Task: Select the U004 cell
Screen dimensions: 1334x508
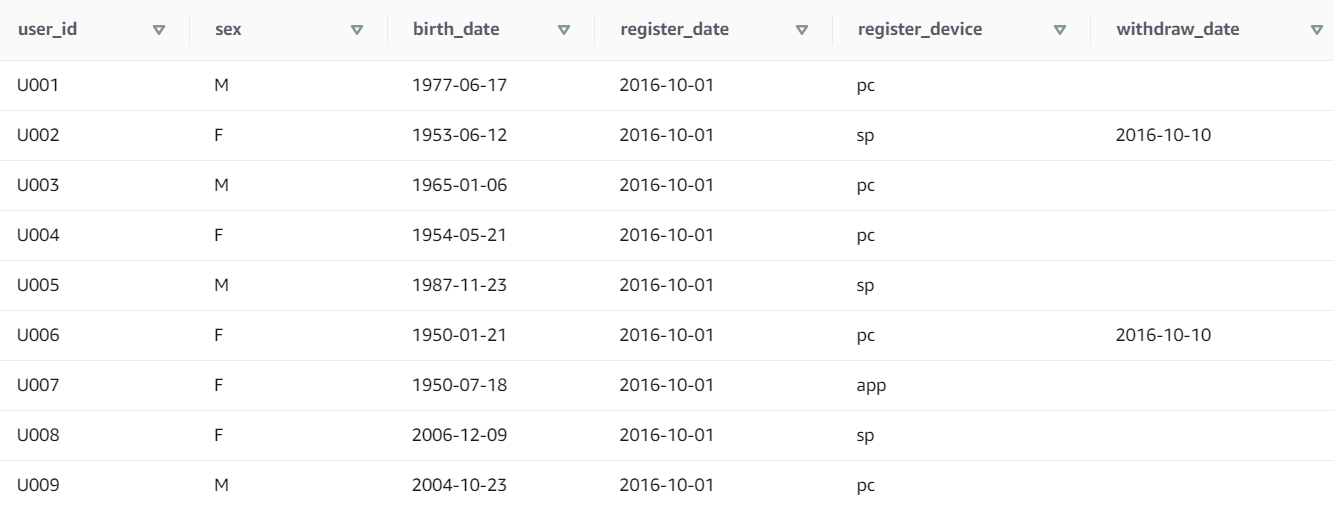Action: tap(39, 235)
